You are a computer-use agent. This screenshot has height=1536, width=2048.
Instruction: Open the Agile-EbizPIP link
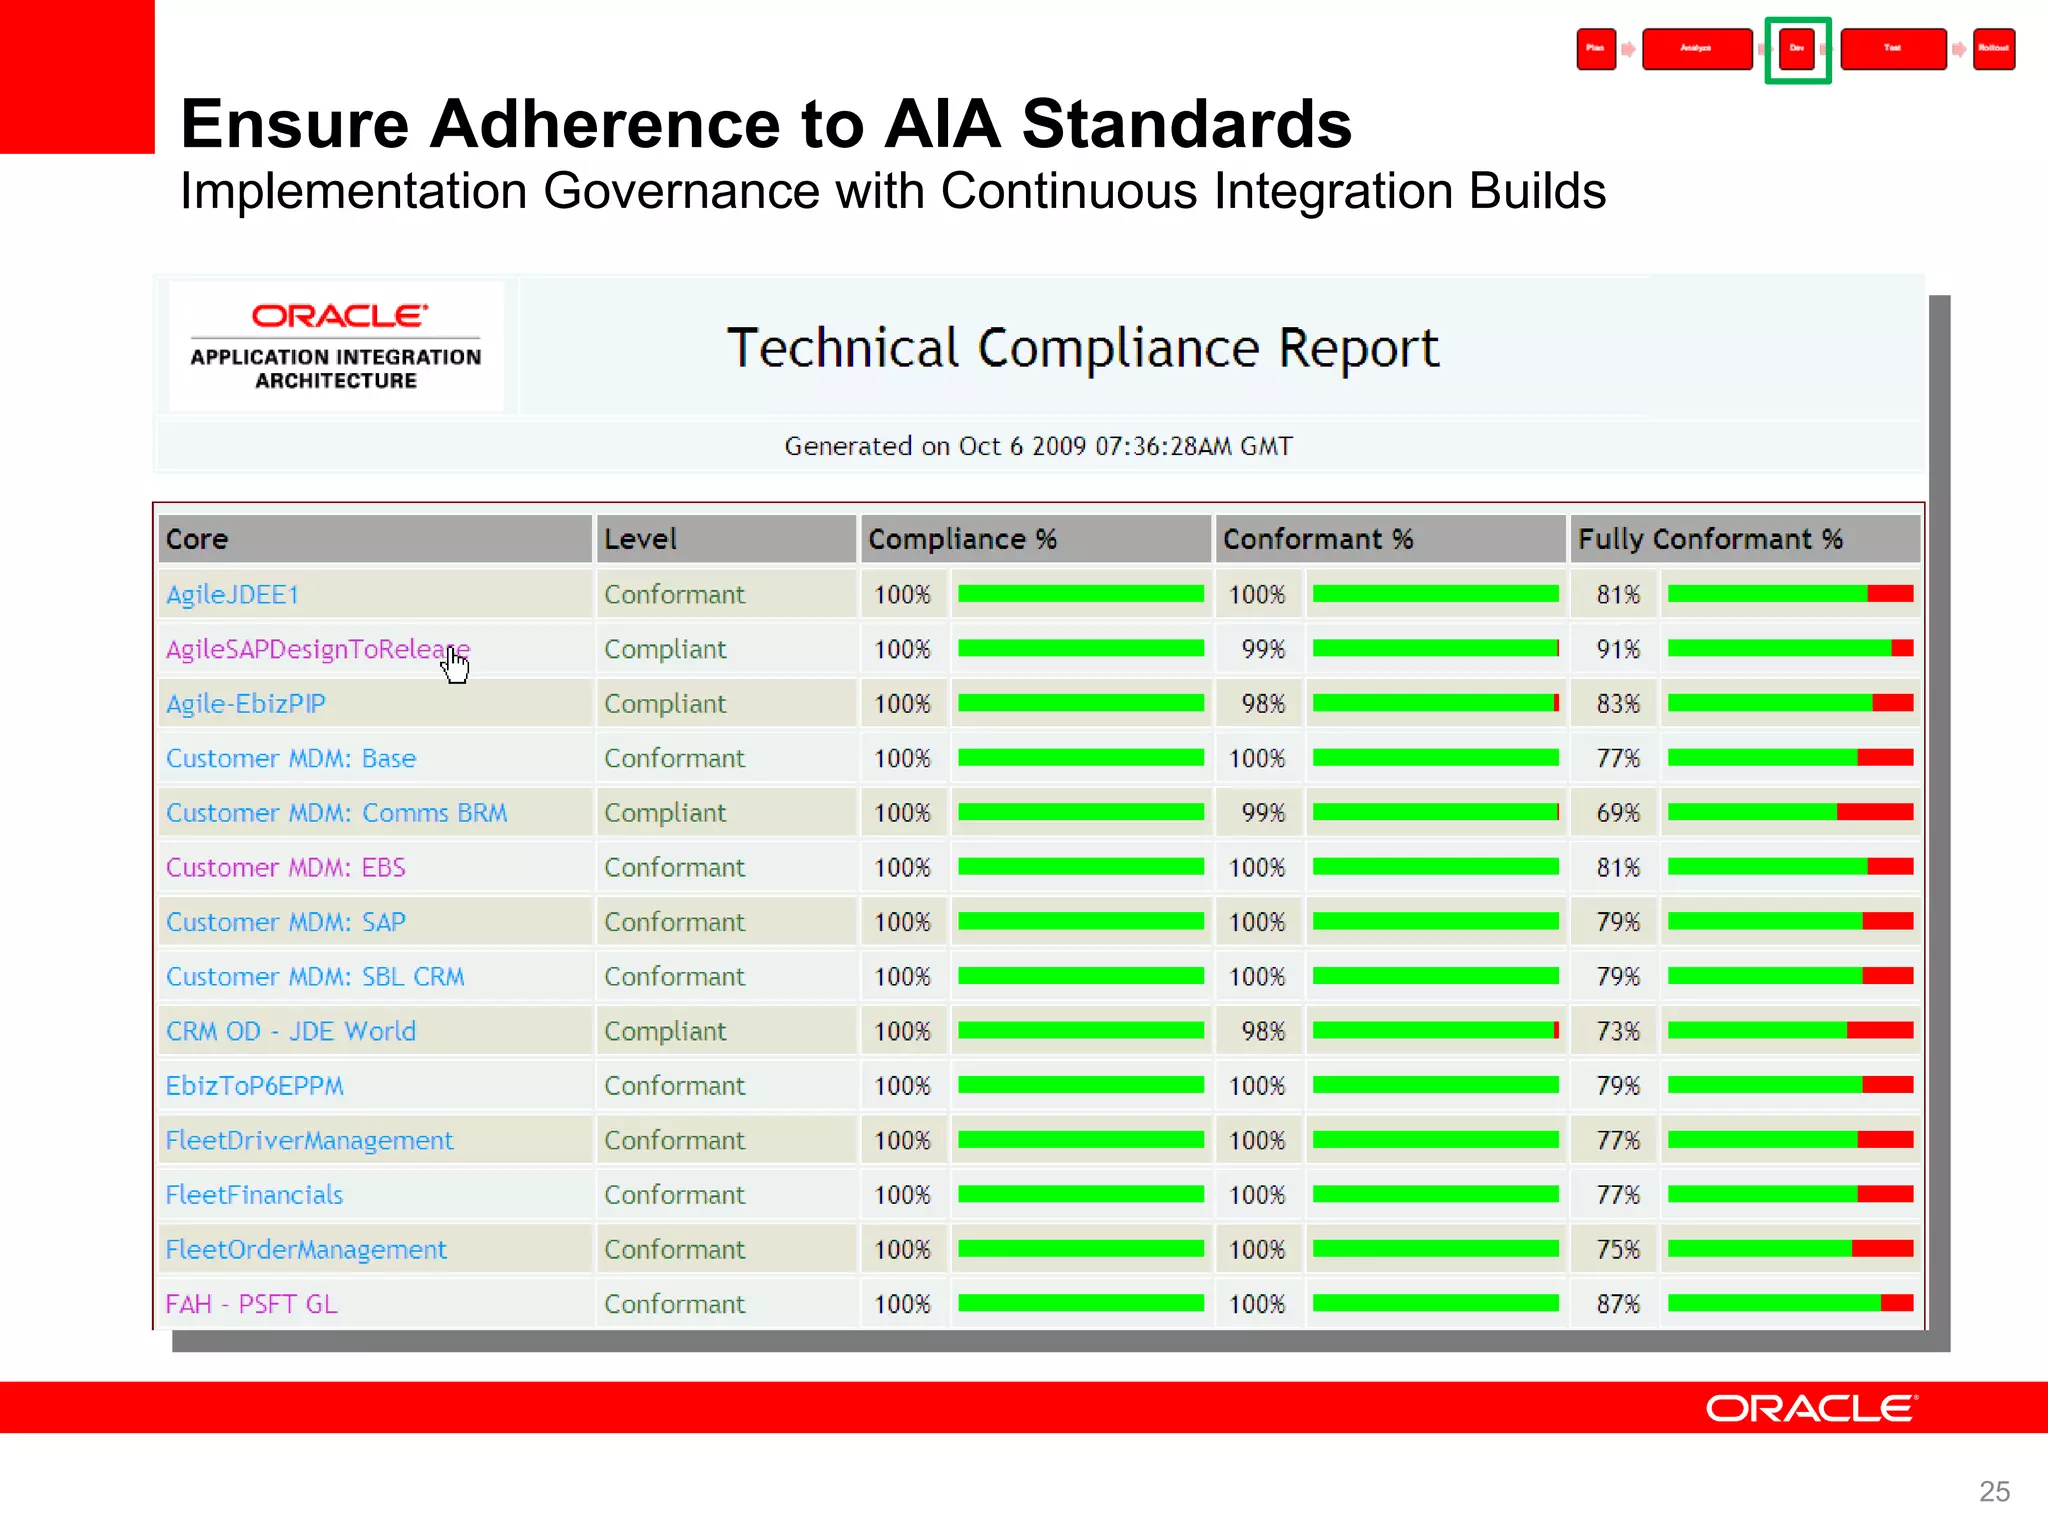coord(245,703)
